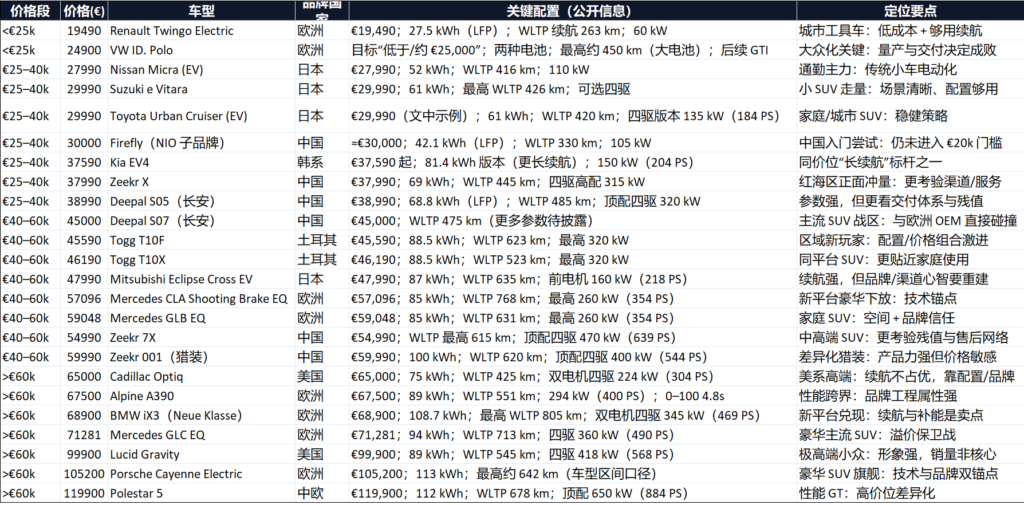Select the price cell showing 57096
Viewport: 1024px width, 505px height.
coord(84,298)
